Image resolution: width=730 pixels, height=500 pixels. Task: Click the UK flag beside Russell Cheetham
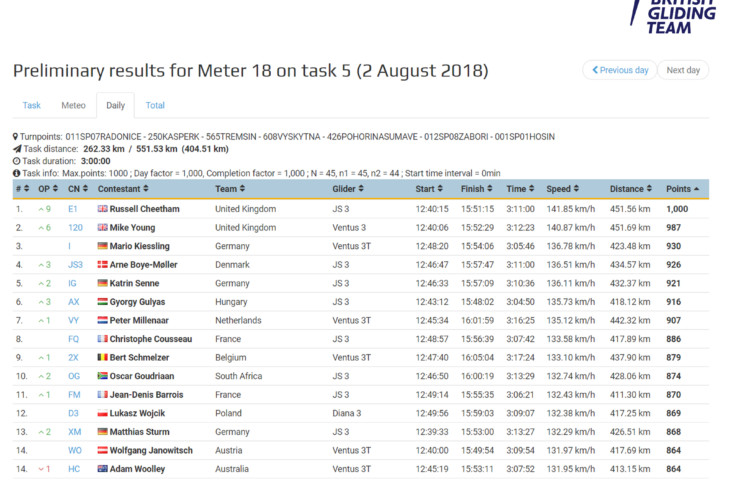point(102,209)
